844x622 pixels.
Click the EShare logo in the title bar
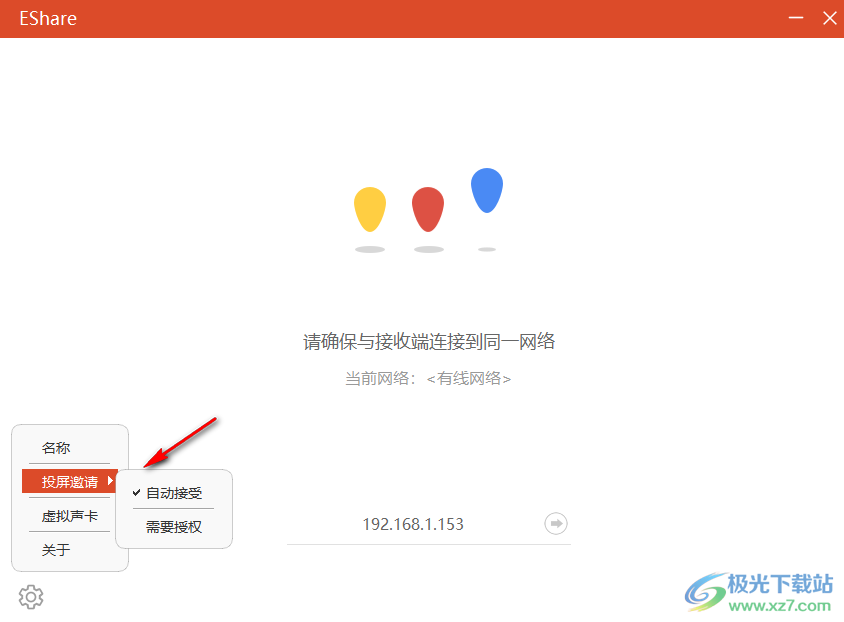point(47,18)
